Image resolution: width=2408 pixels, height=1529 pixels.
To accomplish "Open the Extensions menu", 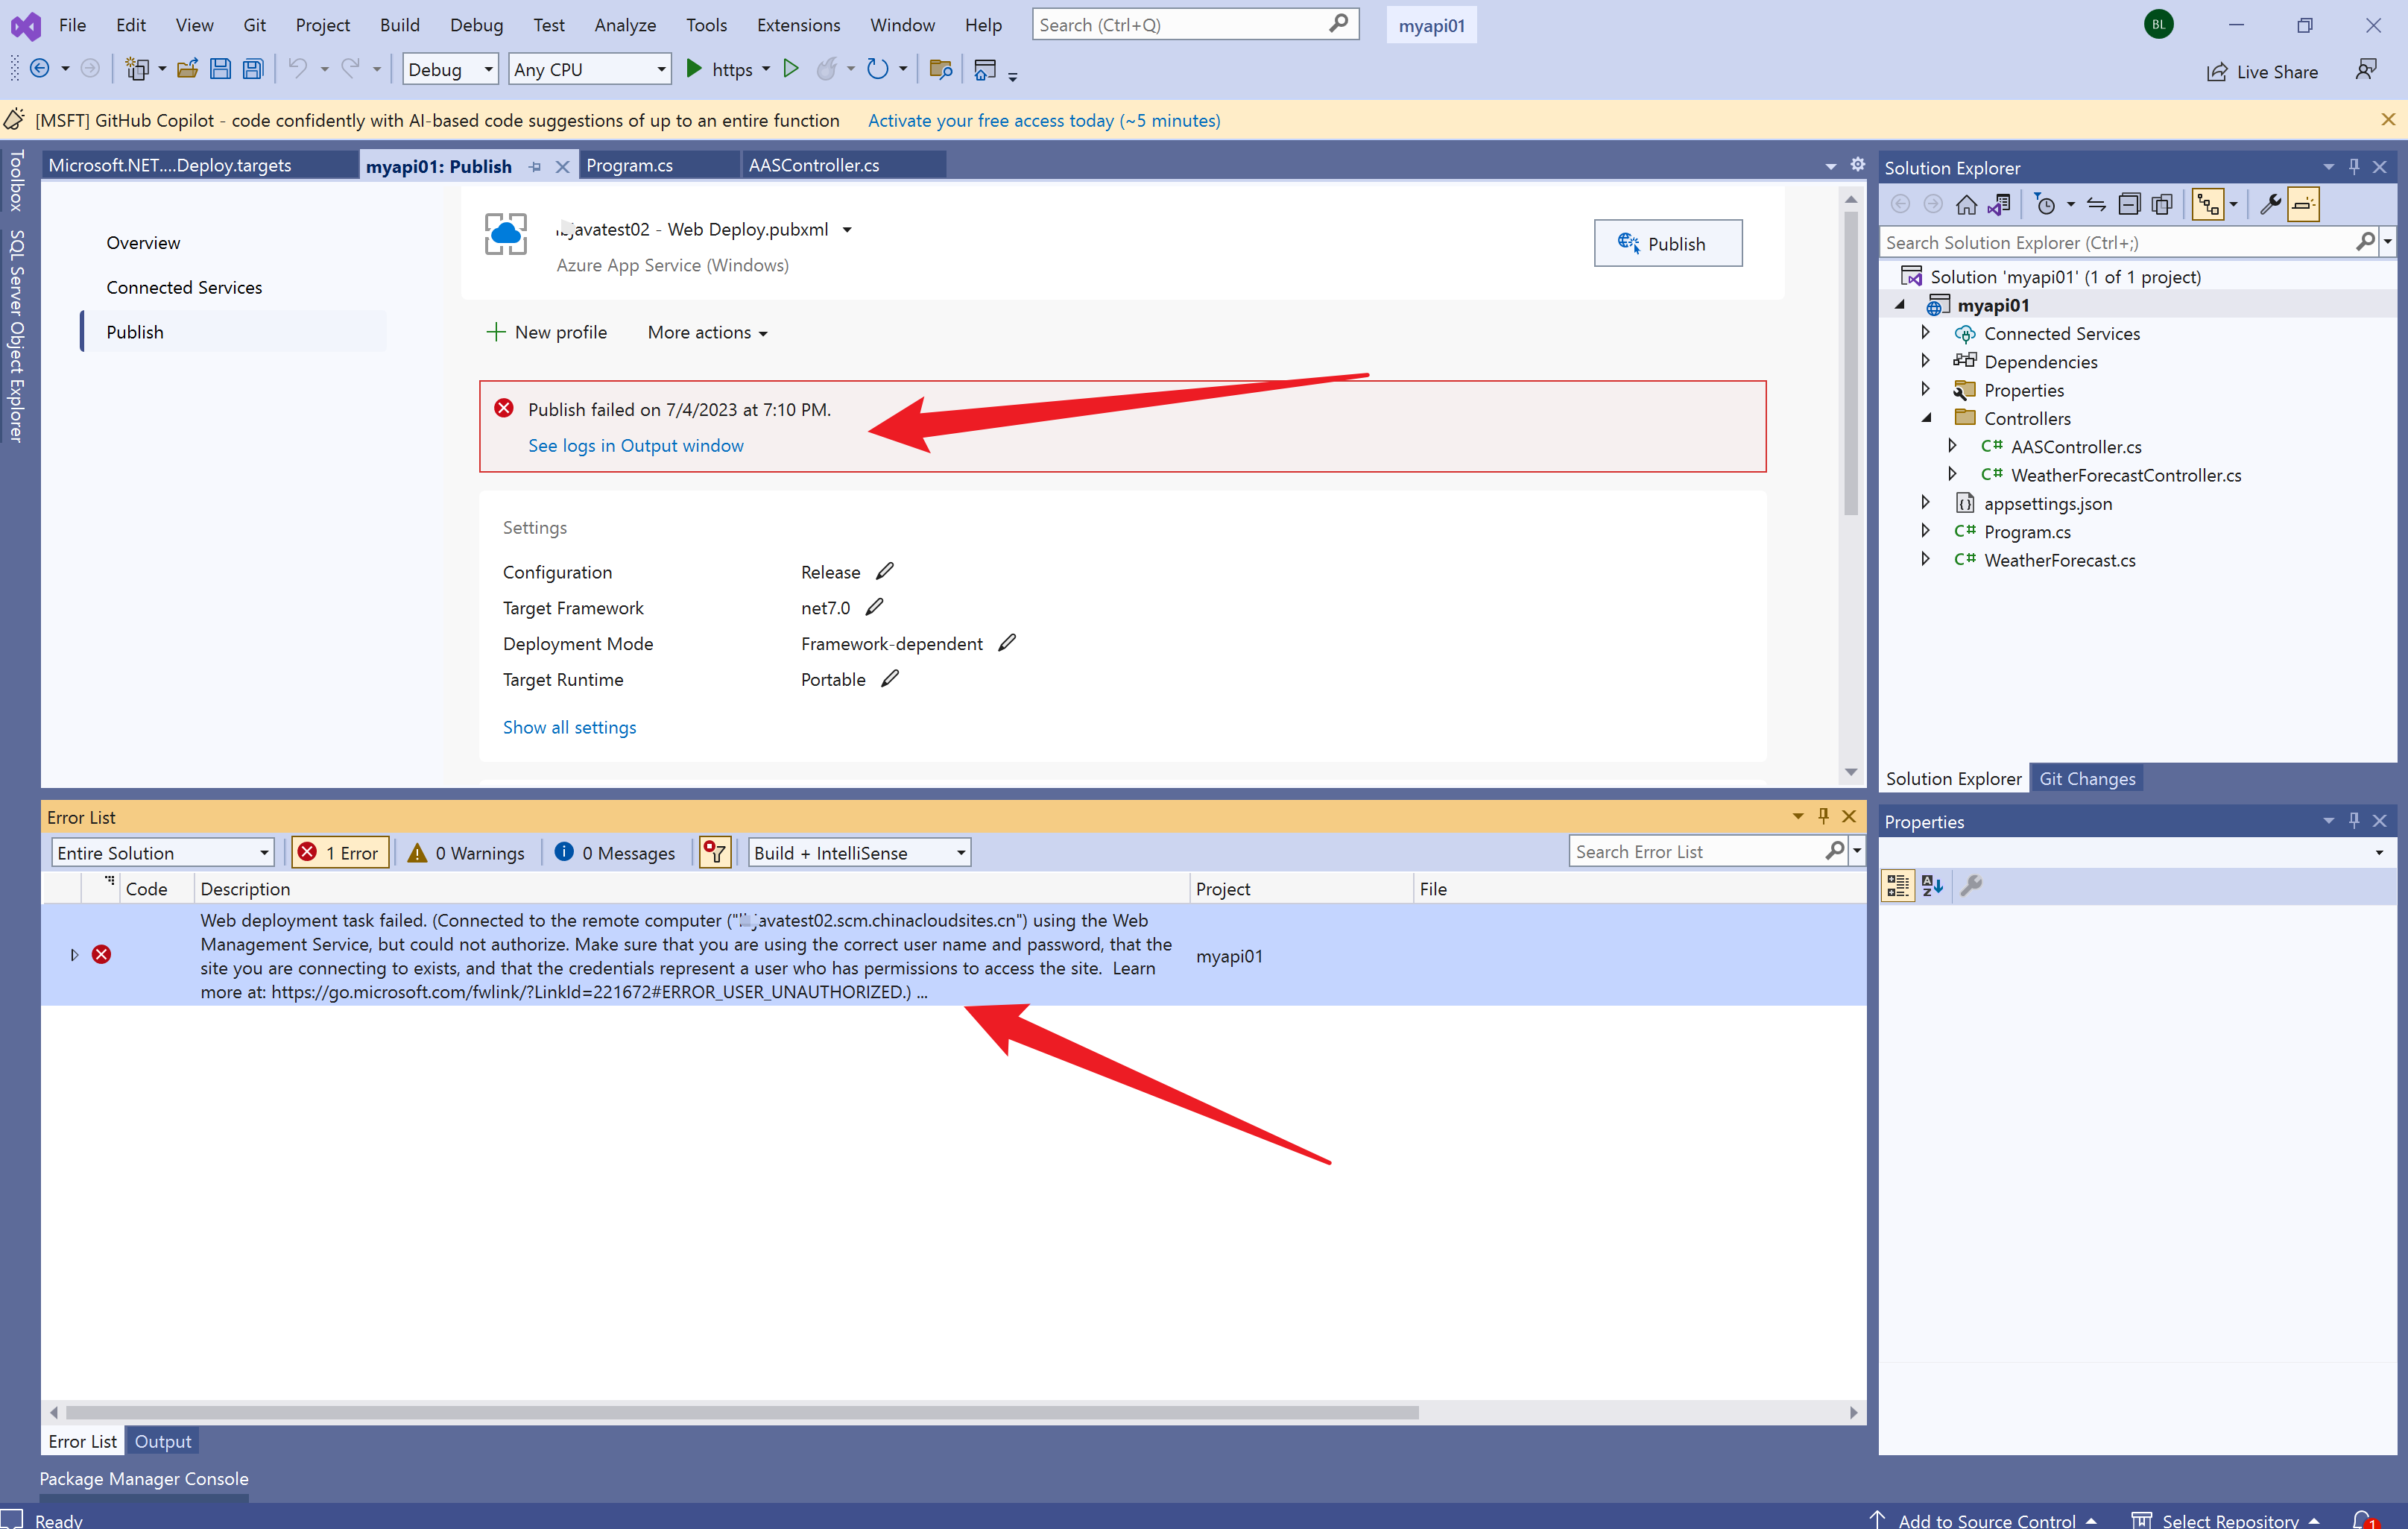I will coord(797,25).
